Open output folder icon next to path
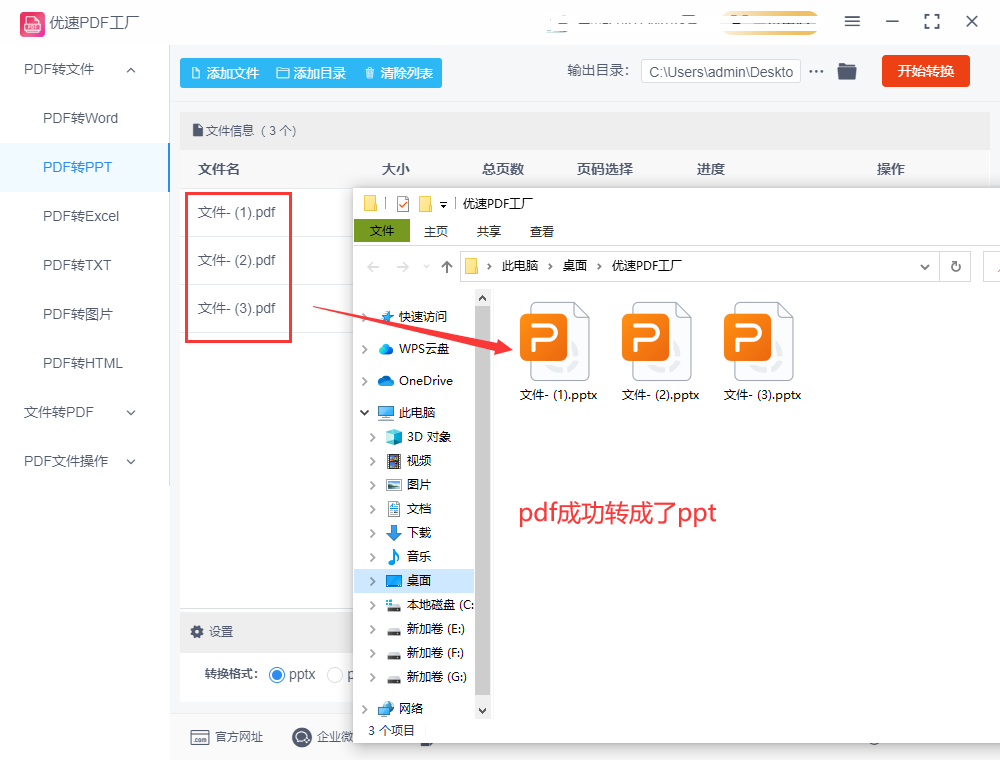This screenshot has height=760, width=1000. click(847, 71)
